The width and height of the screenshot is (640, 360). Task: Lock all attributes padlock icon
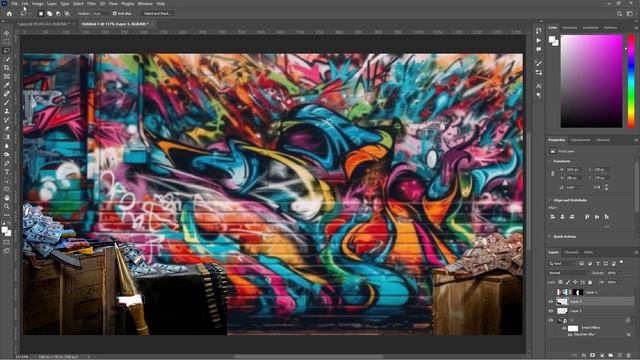coord(590,282)
